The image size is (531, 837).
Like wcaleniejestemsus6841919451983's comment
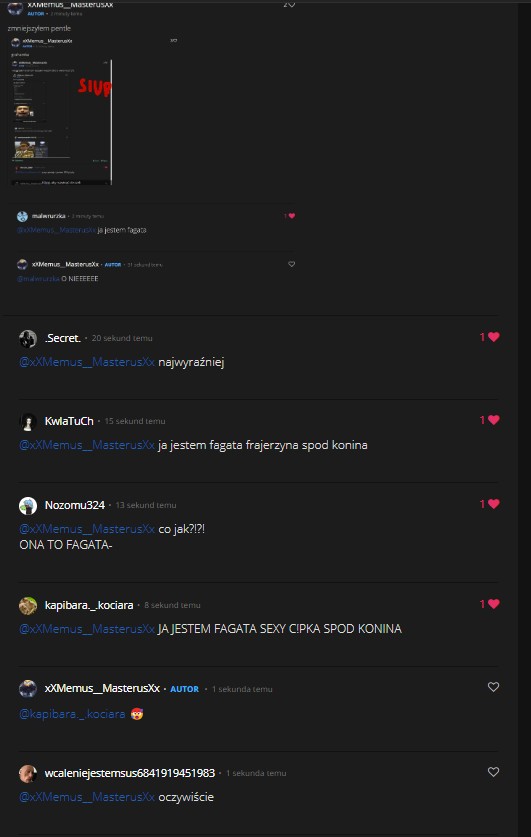point(493,772)
